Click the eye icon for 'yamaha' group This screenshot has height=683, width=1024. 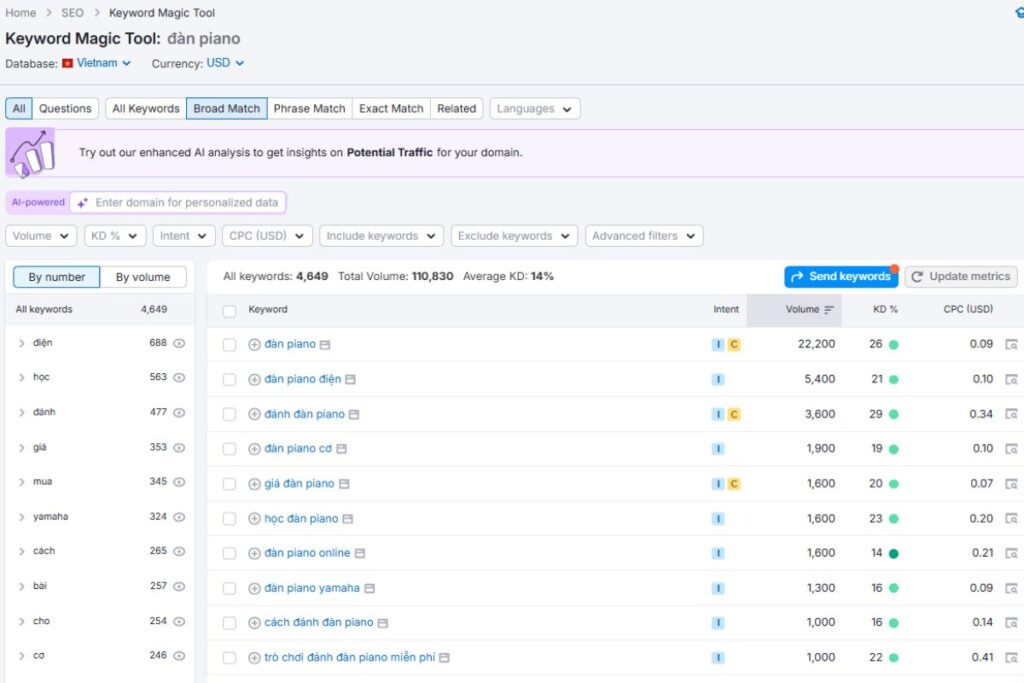tap(179, 517)
